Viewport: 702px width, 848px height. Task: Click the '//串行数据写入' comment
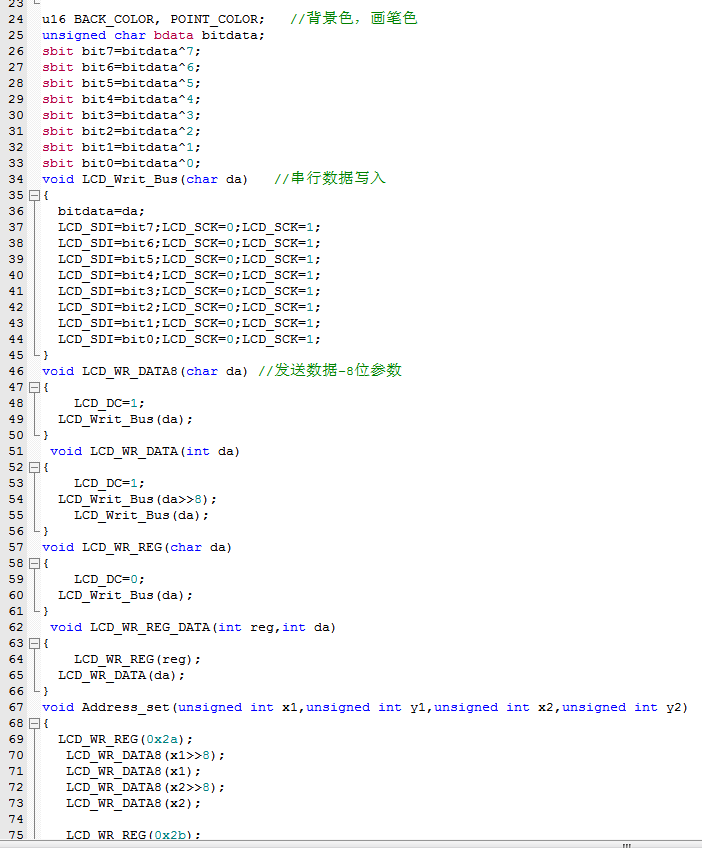[330, 178]
